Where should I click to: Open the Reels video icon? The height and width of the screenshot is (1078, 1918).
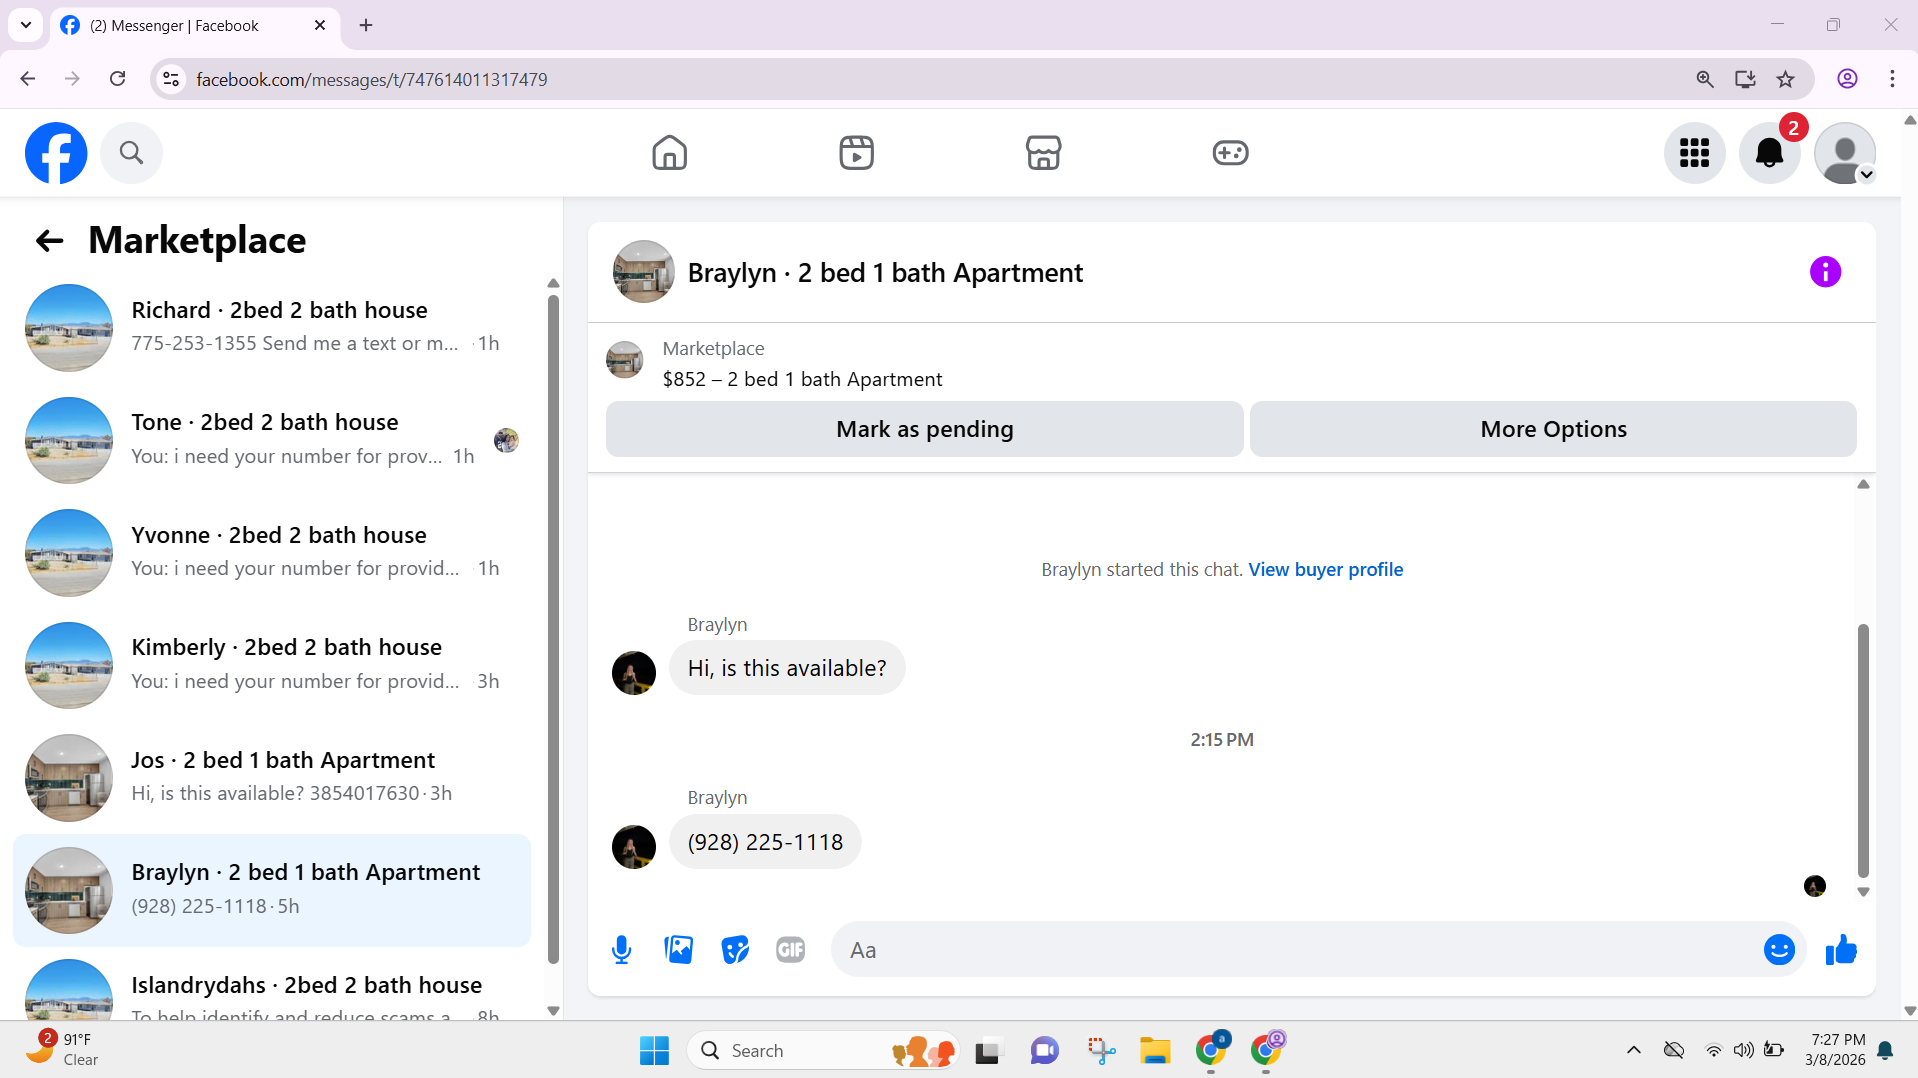point(856,153)
